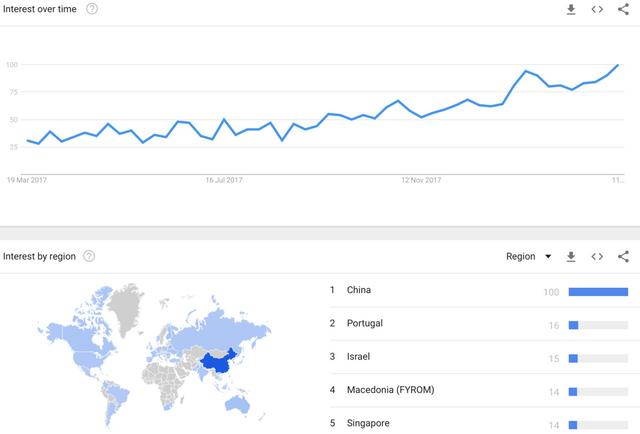The height and width of the screenshot is (434, 640).
Task: Download the Interest by region data
Action: (571, 257)
